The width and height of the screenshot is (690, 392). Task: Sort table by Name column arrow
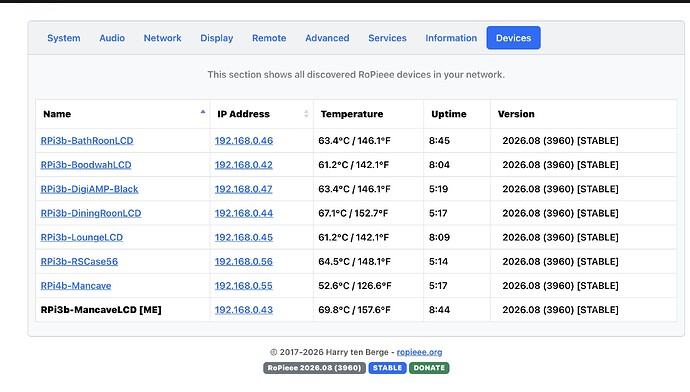tap(203, 113)
